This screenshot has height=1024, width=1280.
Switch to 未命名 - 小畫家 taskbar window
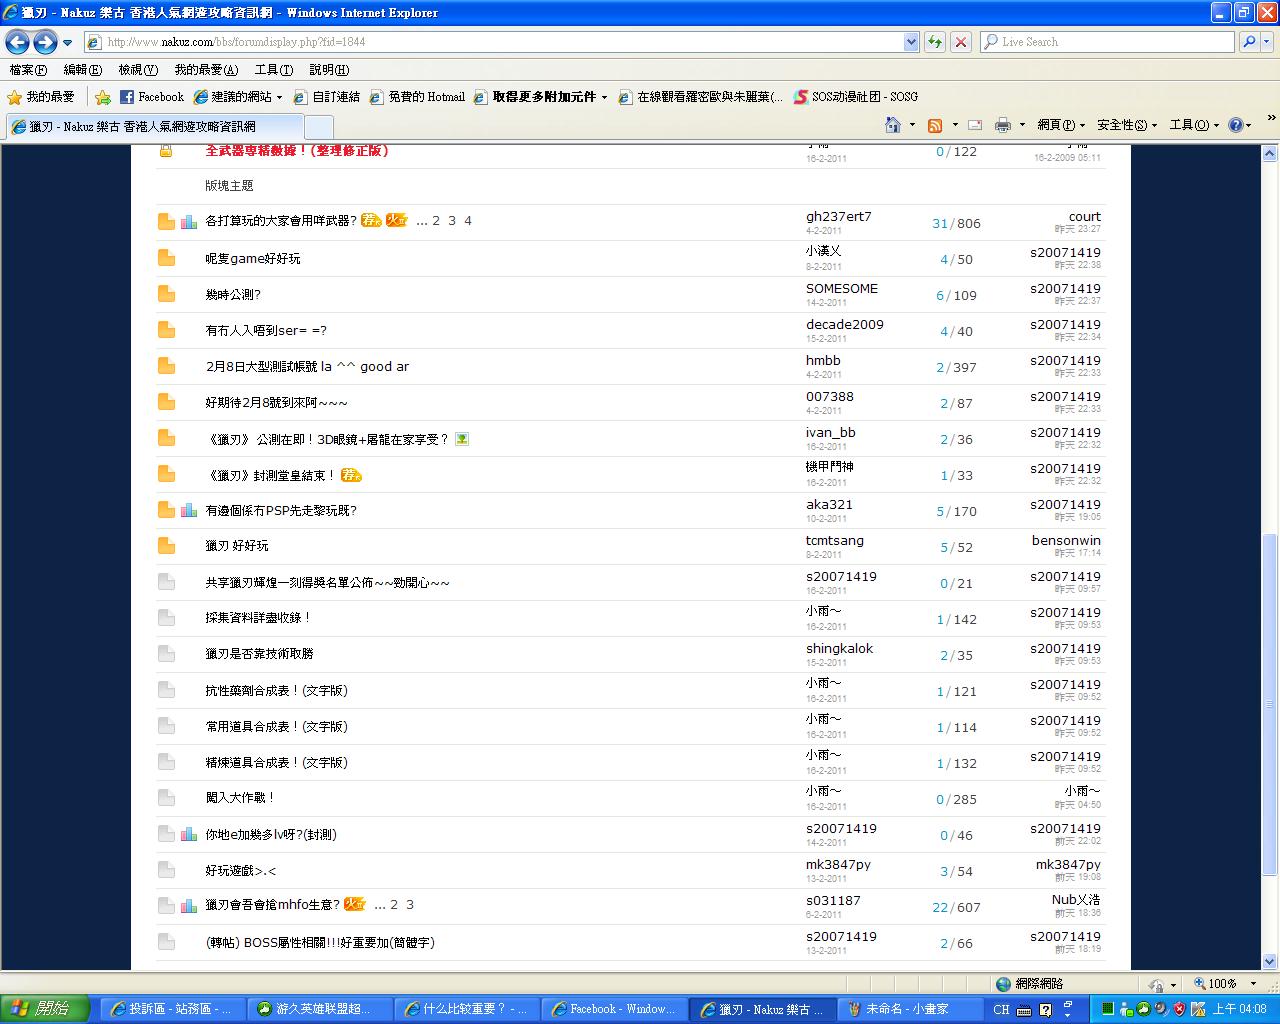pyautogui.click(x=907, y=1009)
